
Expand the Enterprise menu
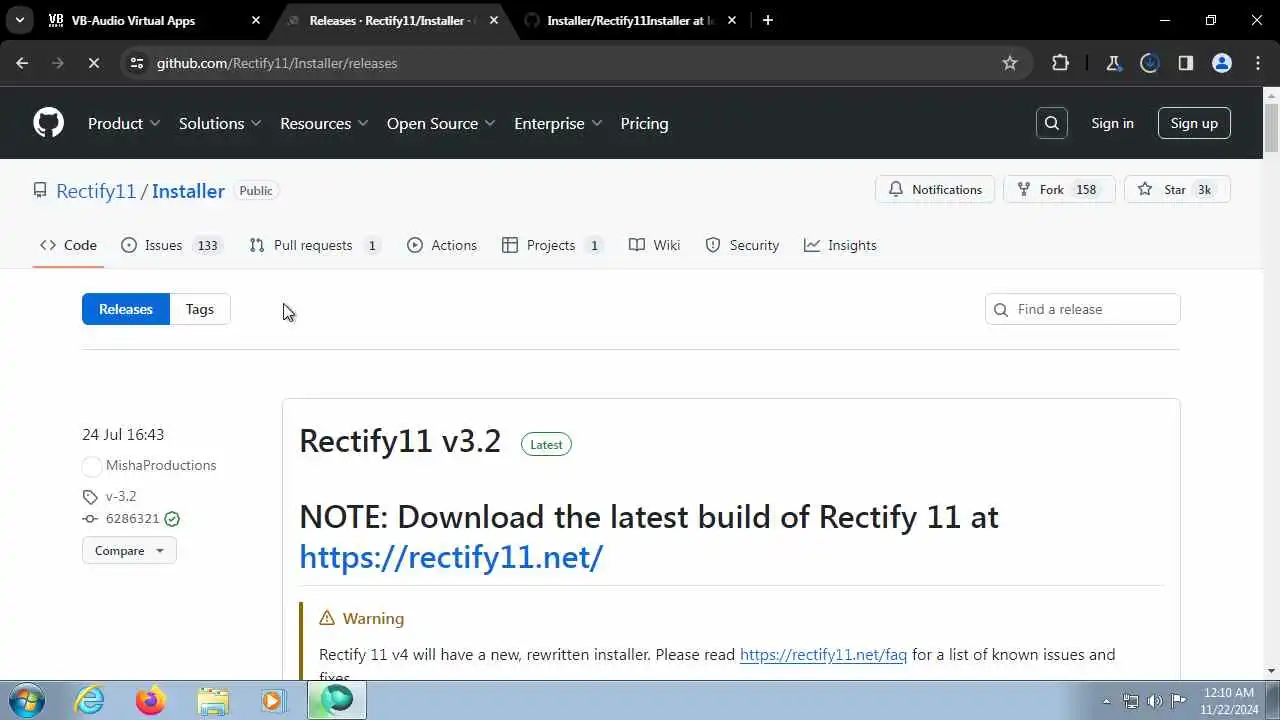coord(558,123)
